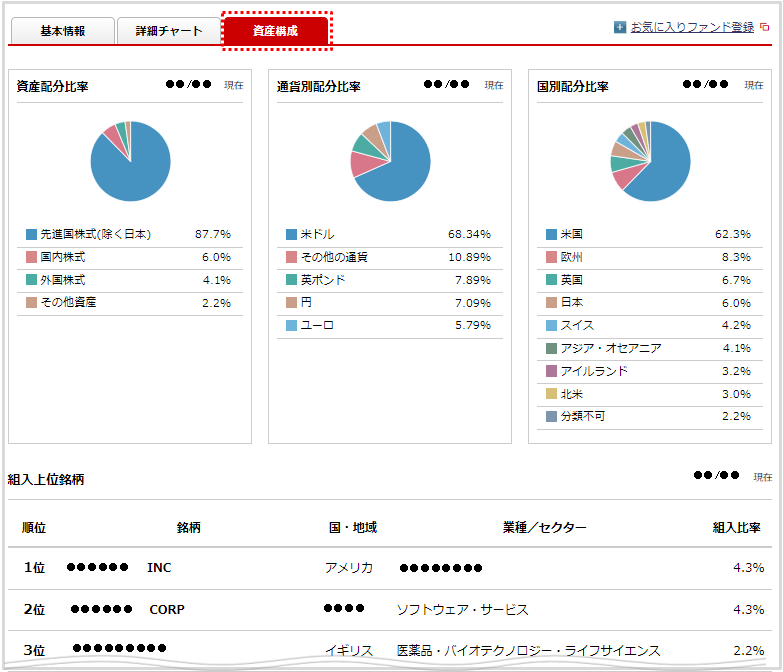Click the 組入比率 column header
This screenshot has width=783, height=672.
tap(737, 528)
